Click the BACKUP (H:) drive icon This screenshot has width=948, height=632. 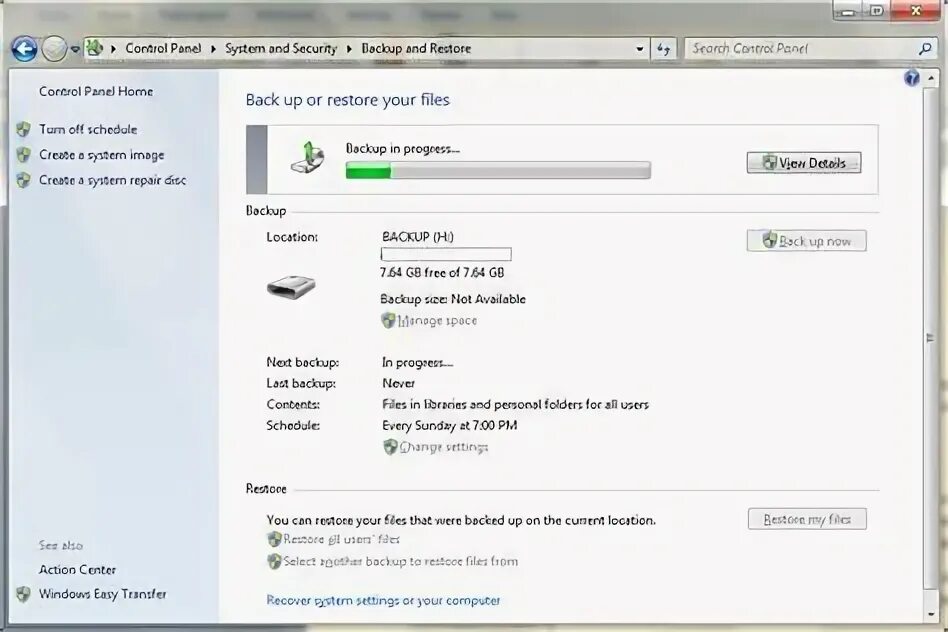click(291, 287)
